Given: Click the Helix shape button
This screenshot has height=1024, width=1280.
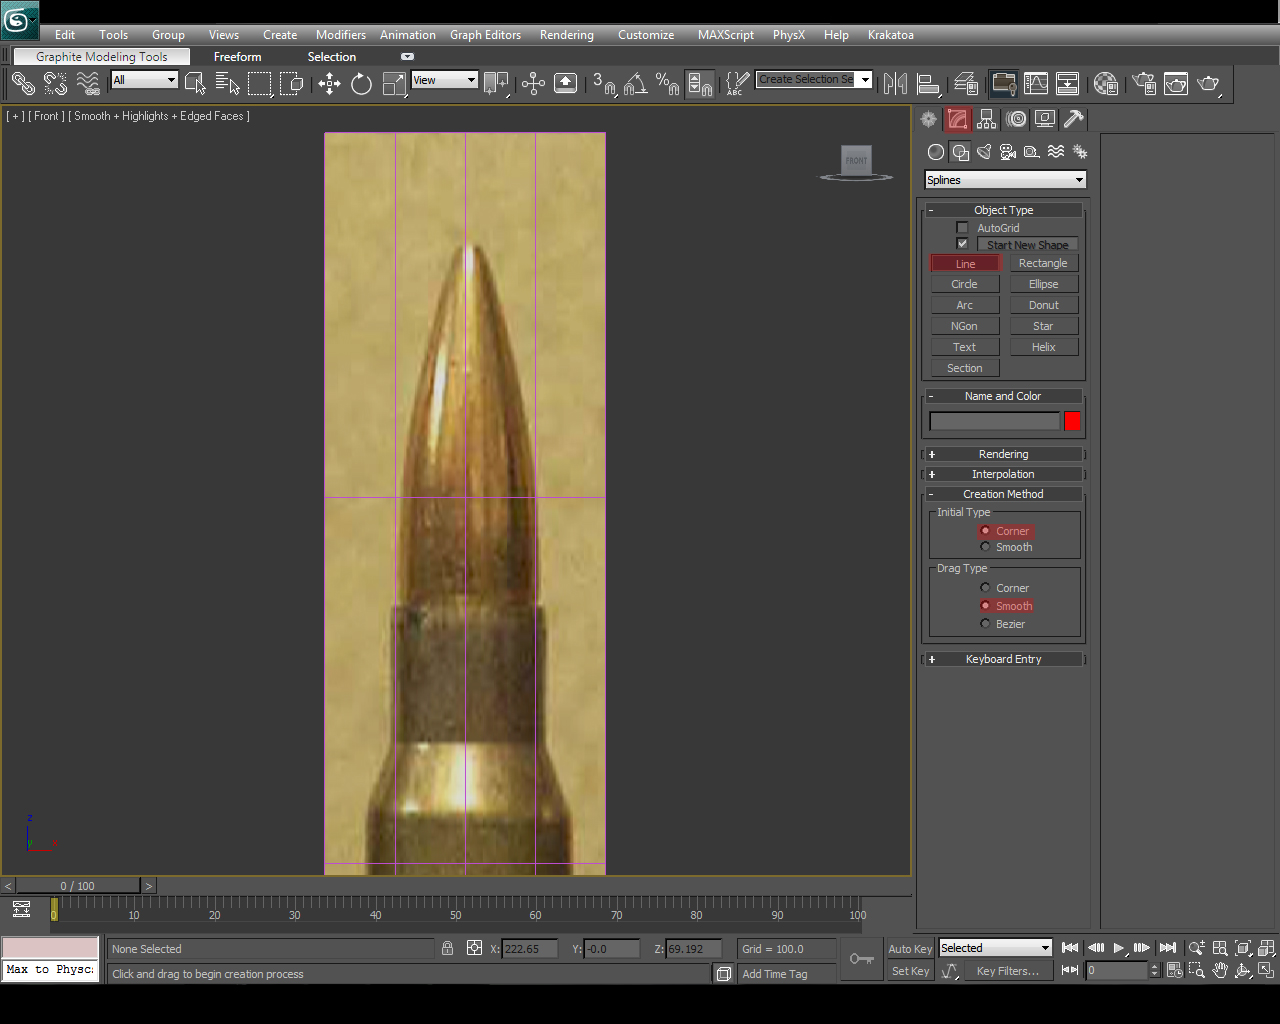Looking at the screenshot, I should [1044, 346].
